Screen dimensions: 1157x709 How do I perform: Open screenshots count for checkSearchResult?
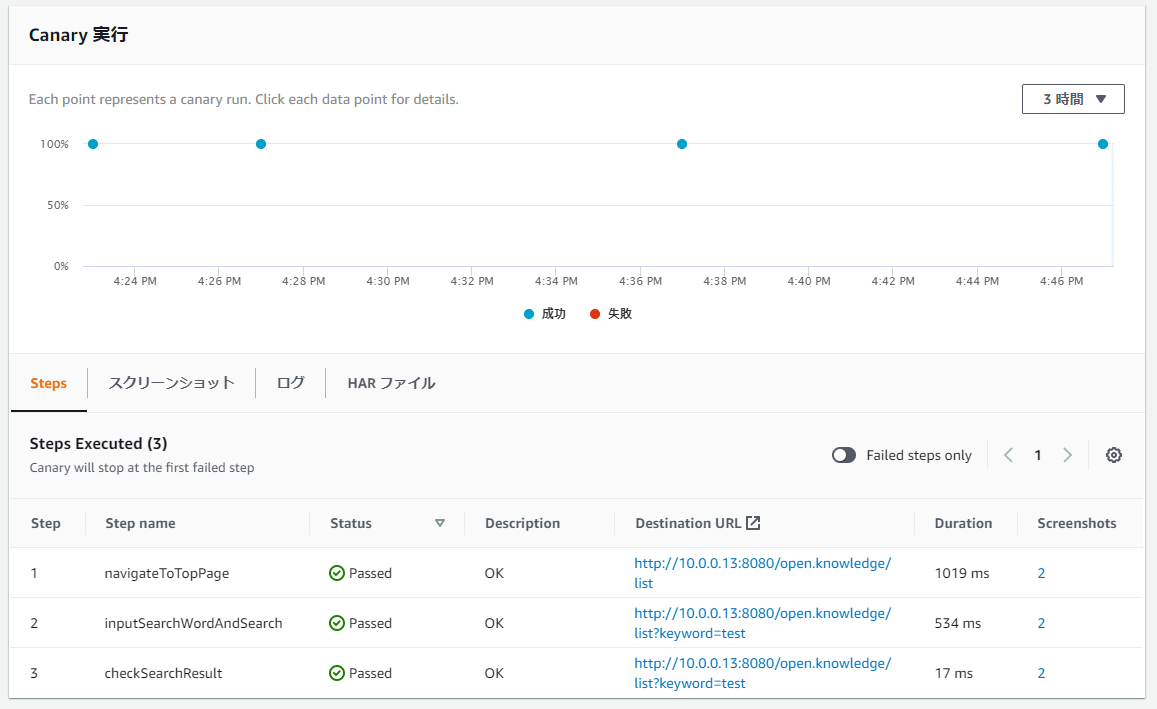click(x=1041, y=674)
